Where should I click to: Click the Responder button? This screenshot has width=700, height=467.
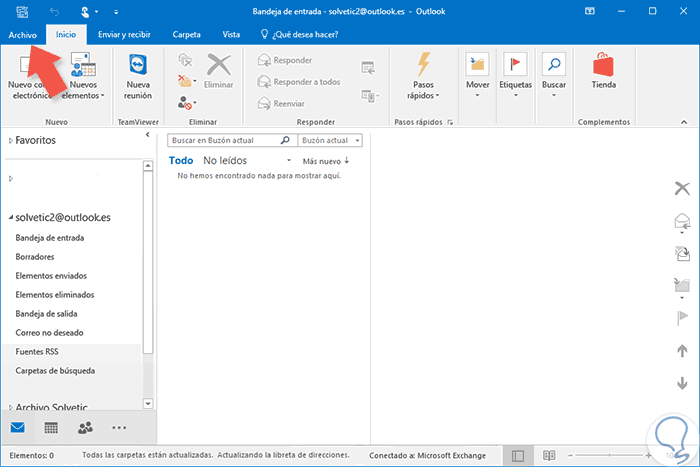pyautogui.click(x=285, y=60)
